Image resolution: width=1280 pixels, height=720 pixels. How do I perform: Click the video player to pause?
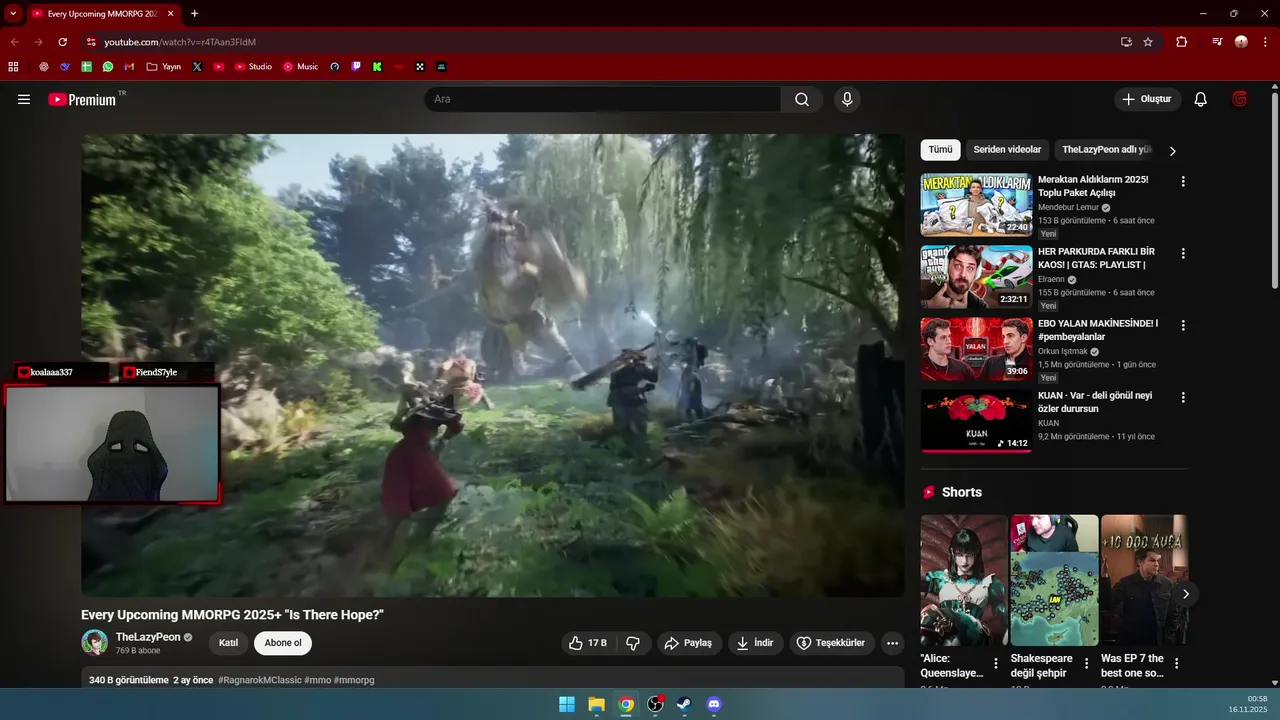click(492, 365)
